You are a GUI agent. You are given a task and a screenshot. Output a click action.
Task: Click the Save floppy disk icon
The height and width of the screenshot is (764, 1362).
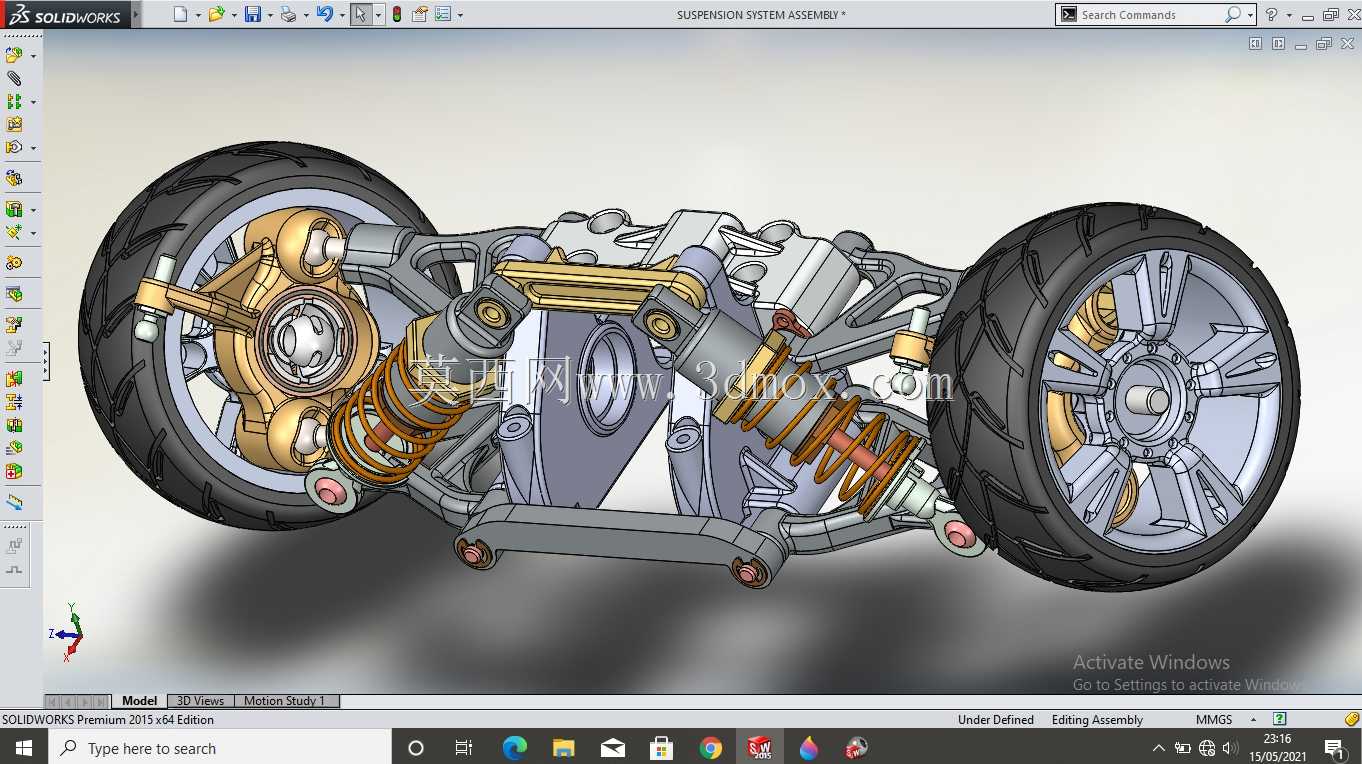(x=253, y=14)
